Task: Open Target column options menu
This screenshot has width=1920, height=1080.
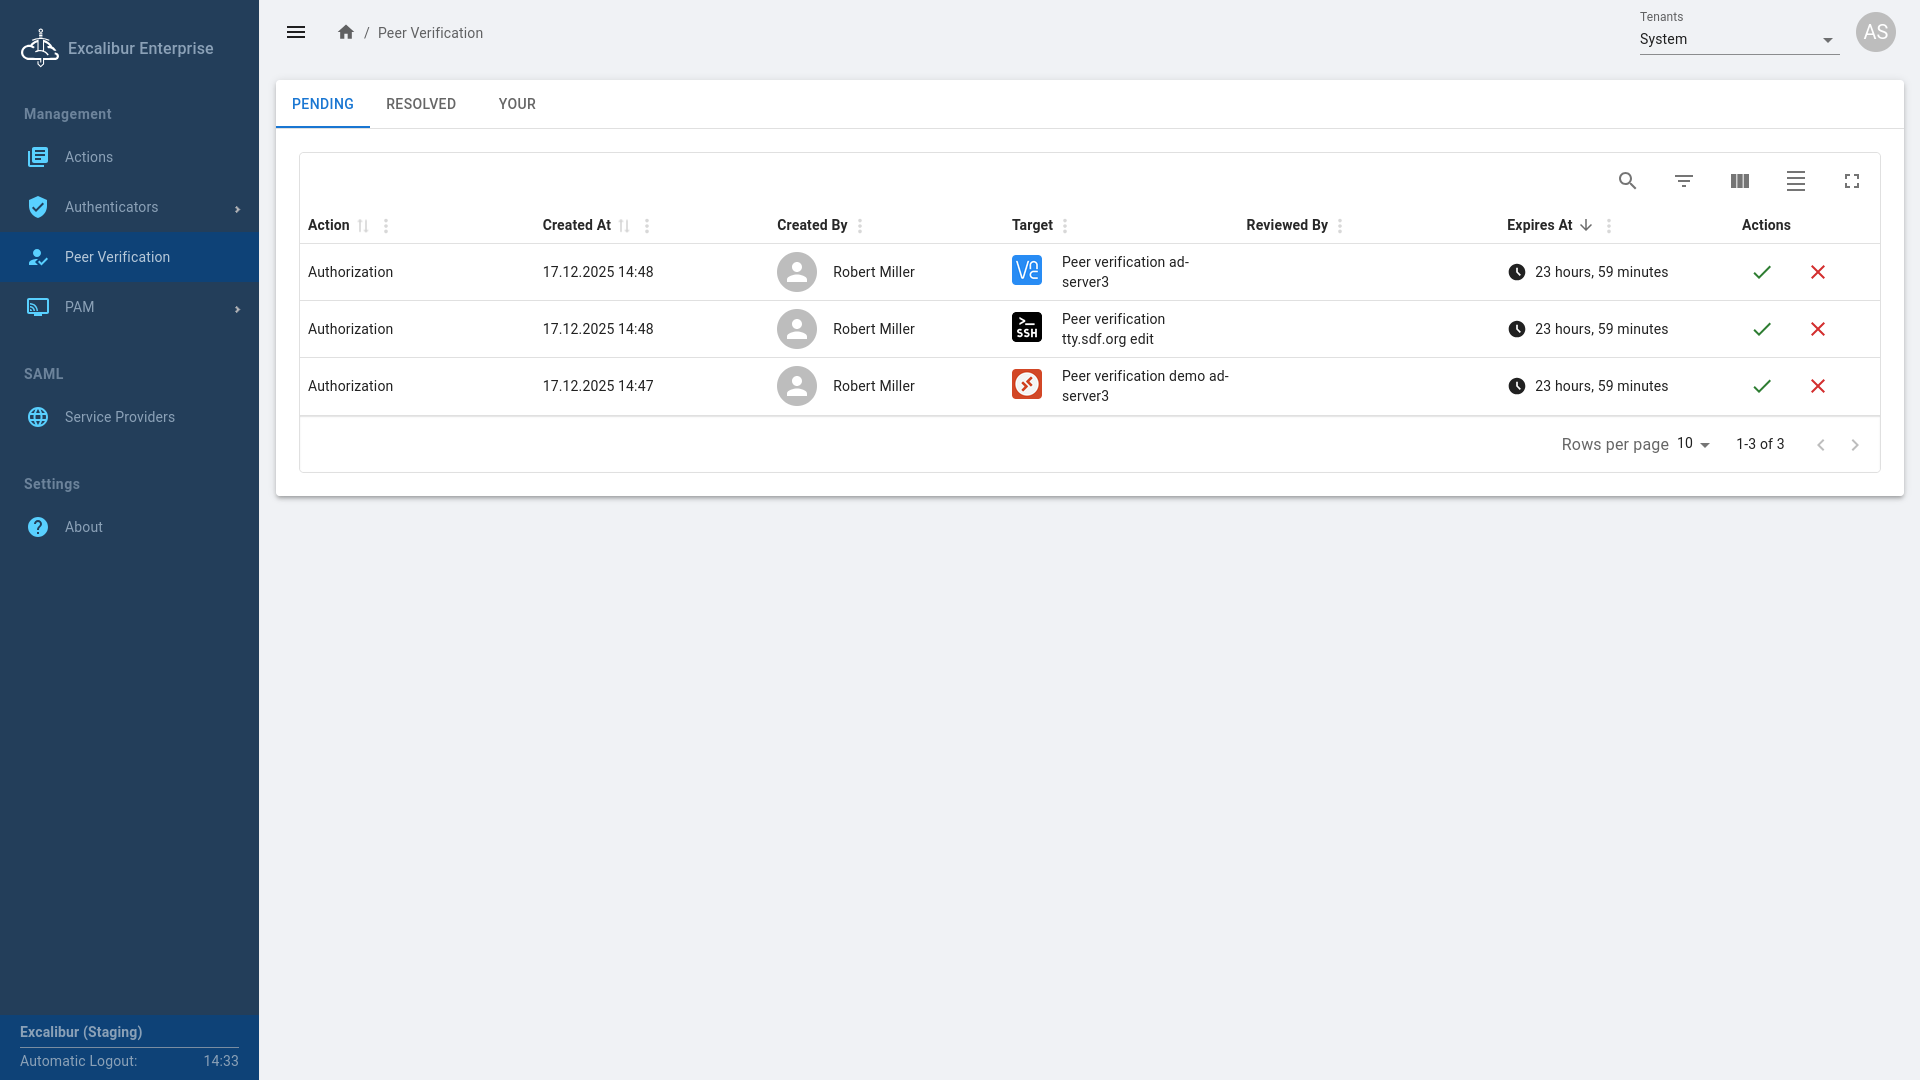Action: click(x=1065, y=226)
